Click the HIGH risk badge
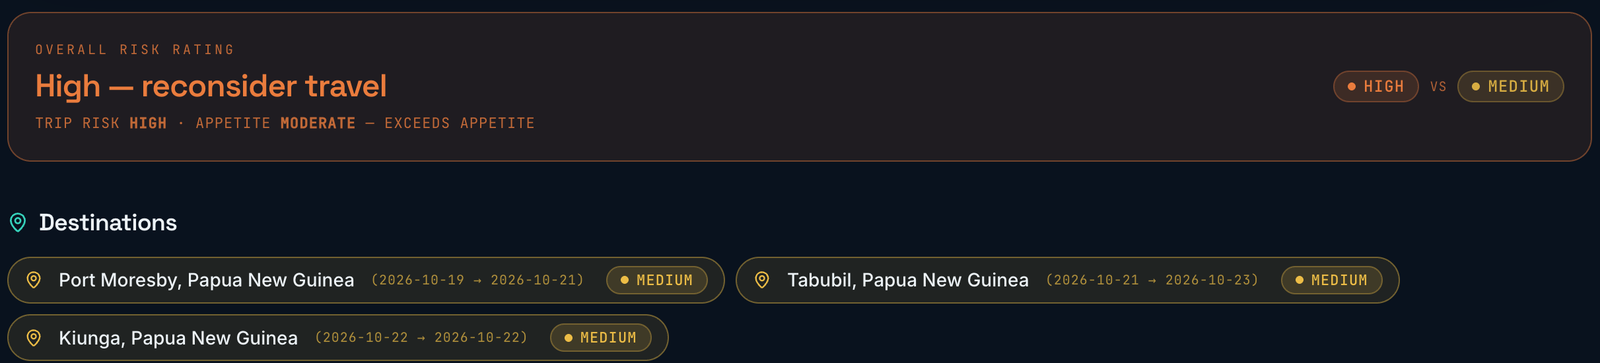Viewport: 1600px width, 363px height. (1376, 86)
